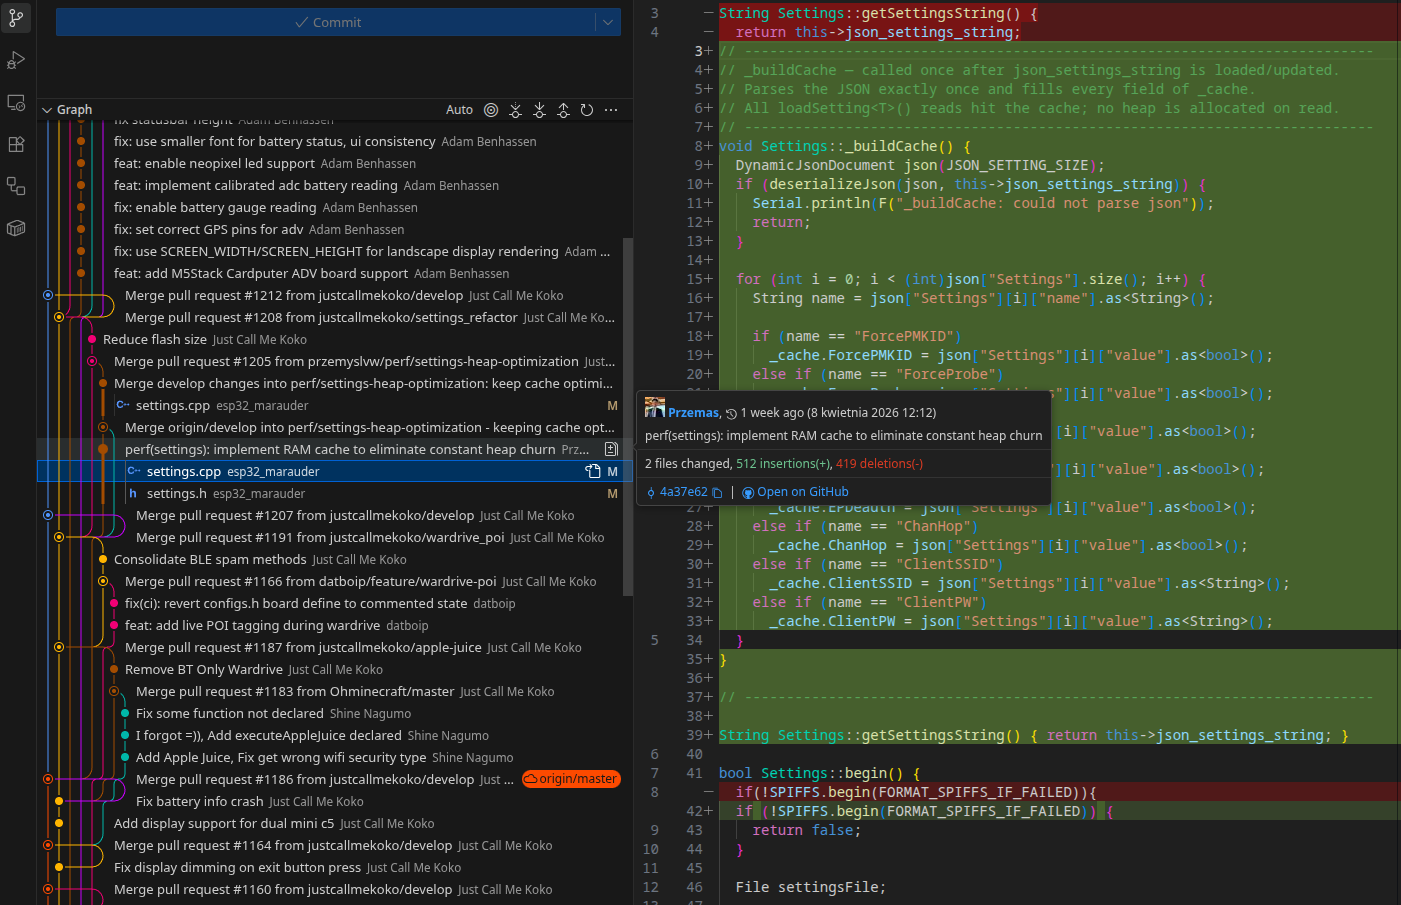Refresh the source control Graph

(587, 110)
